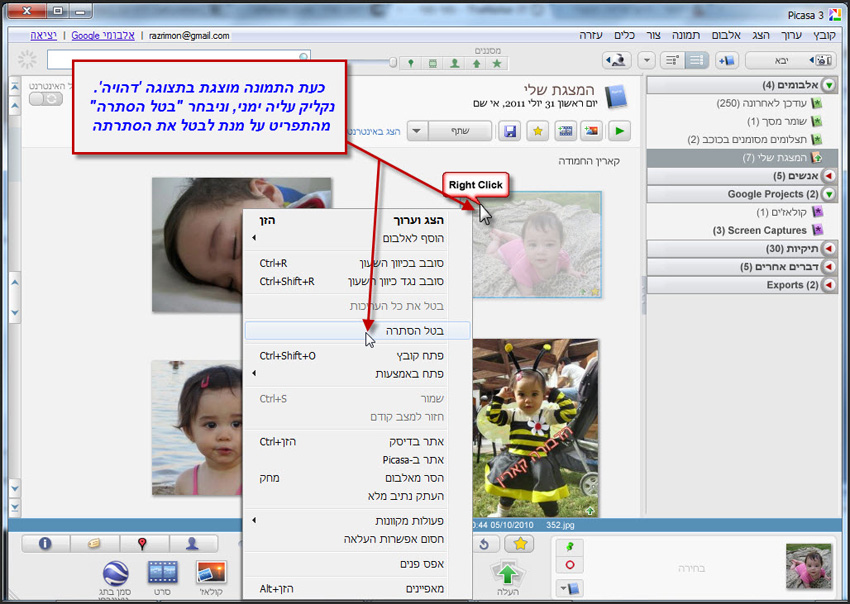Image resolution: width=850 pixels, height=604 pixels.
Task: Select the bee costume photo thumbnail
Action: click(x=536, y=428)
